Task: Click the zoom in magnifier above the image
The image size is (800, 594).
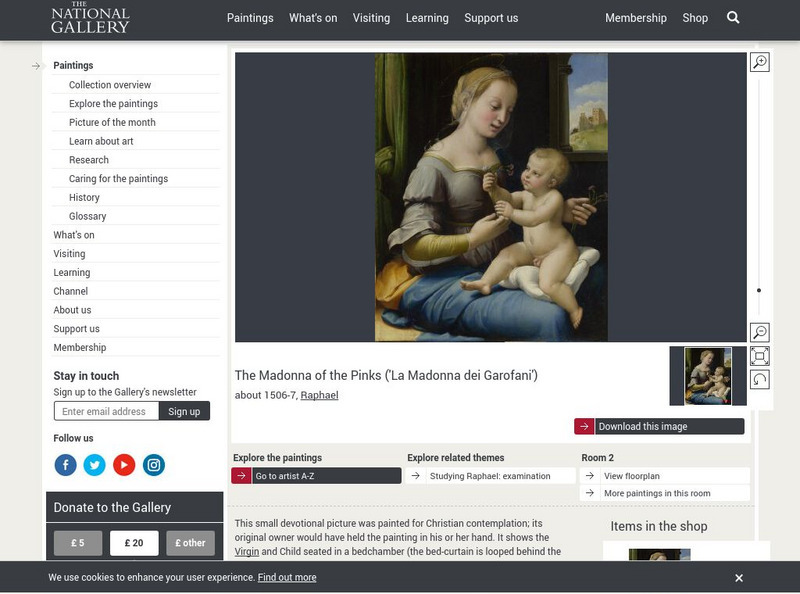Action: point(760,60)
